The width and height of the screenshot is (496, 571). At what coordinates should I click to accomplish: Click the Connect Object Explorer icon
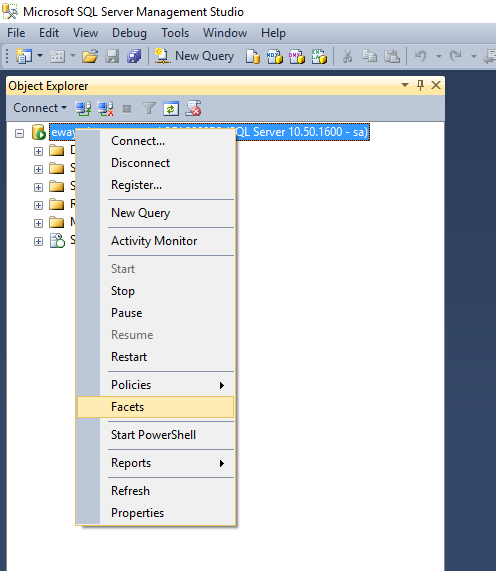point(83,109)
